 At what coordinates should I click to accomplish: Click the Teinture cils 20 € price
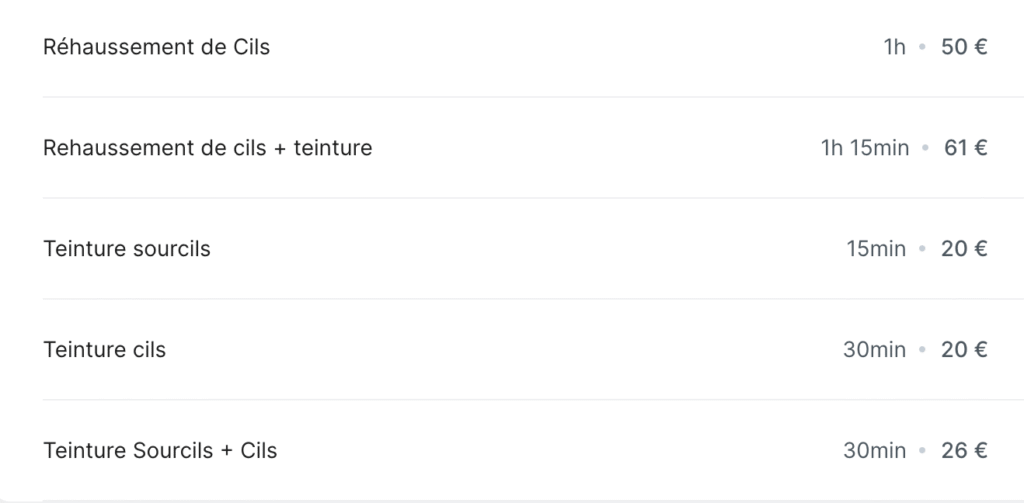pos(964,350)
